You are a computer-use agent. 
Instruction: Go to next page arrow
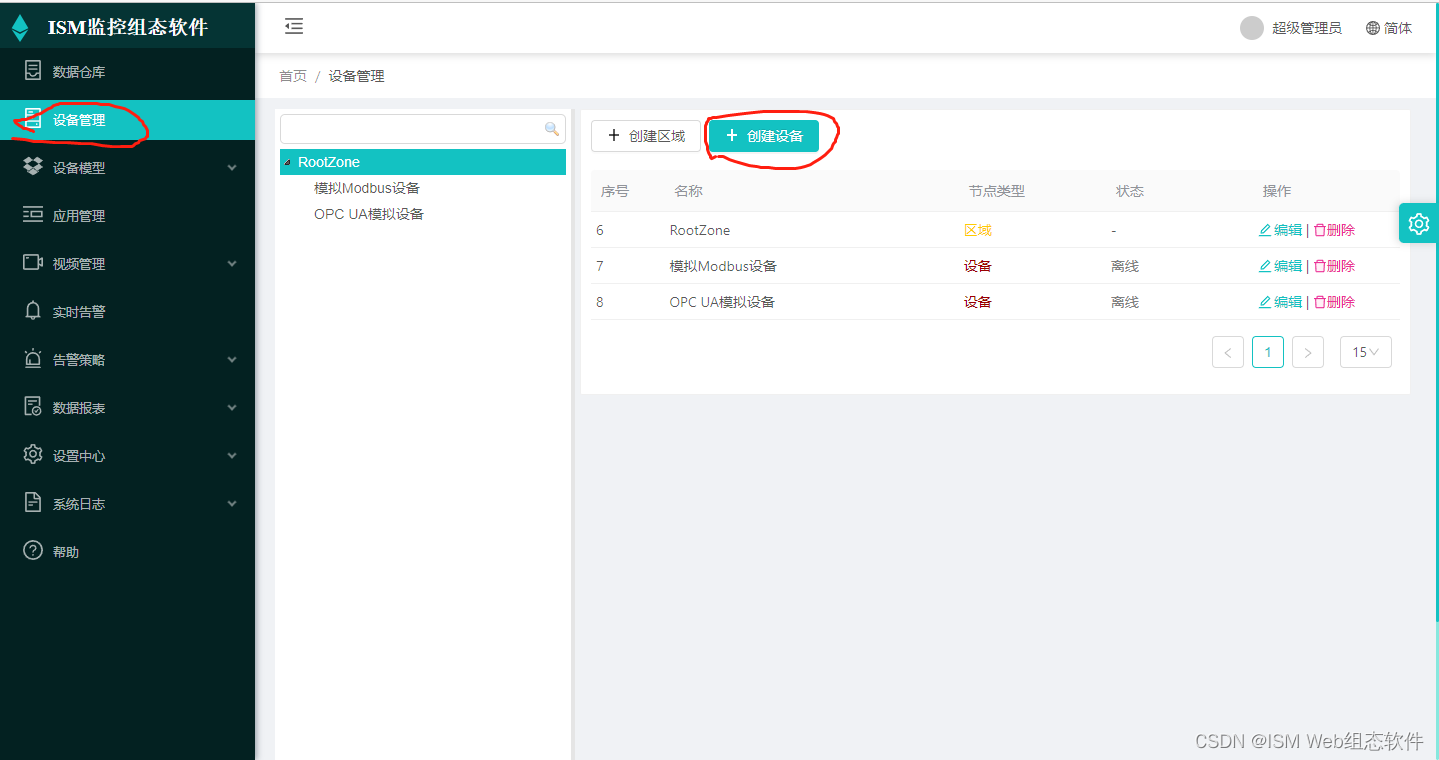click(1308, 352)
